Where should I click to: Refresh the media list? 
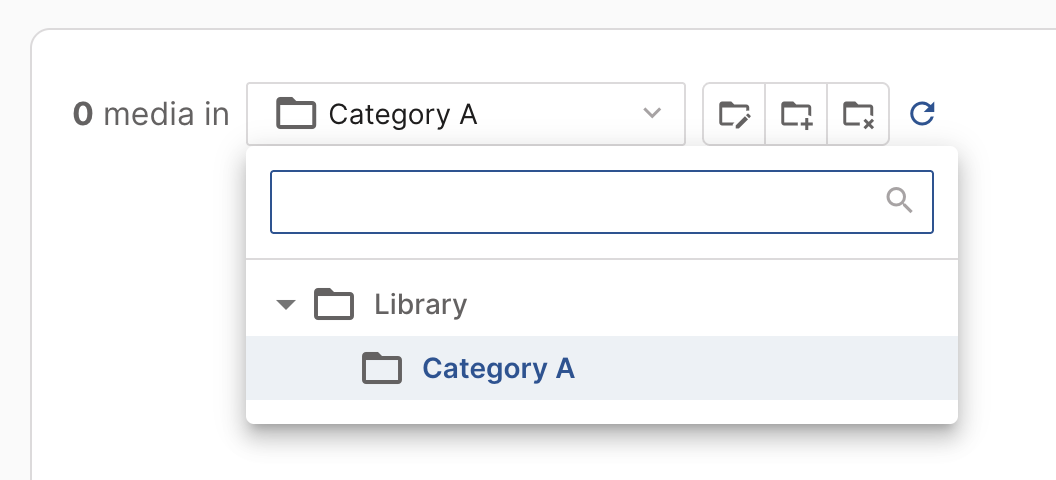coord(922,114)
